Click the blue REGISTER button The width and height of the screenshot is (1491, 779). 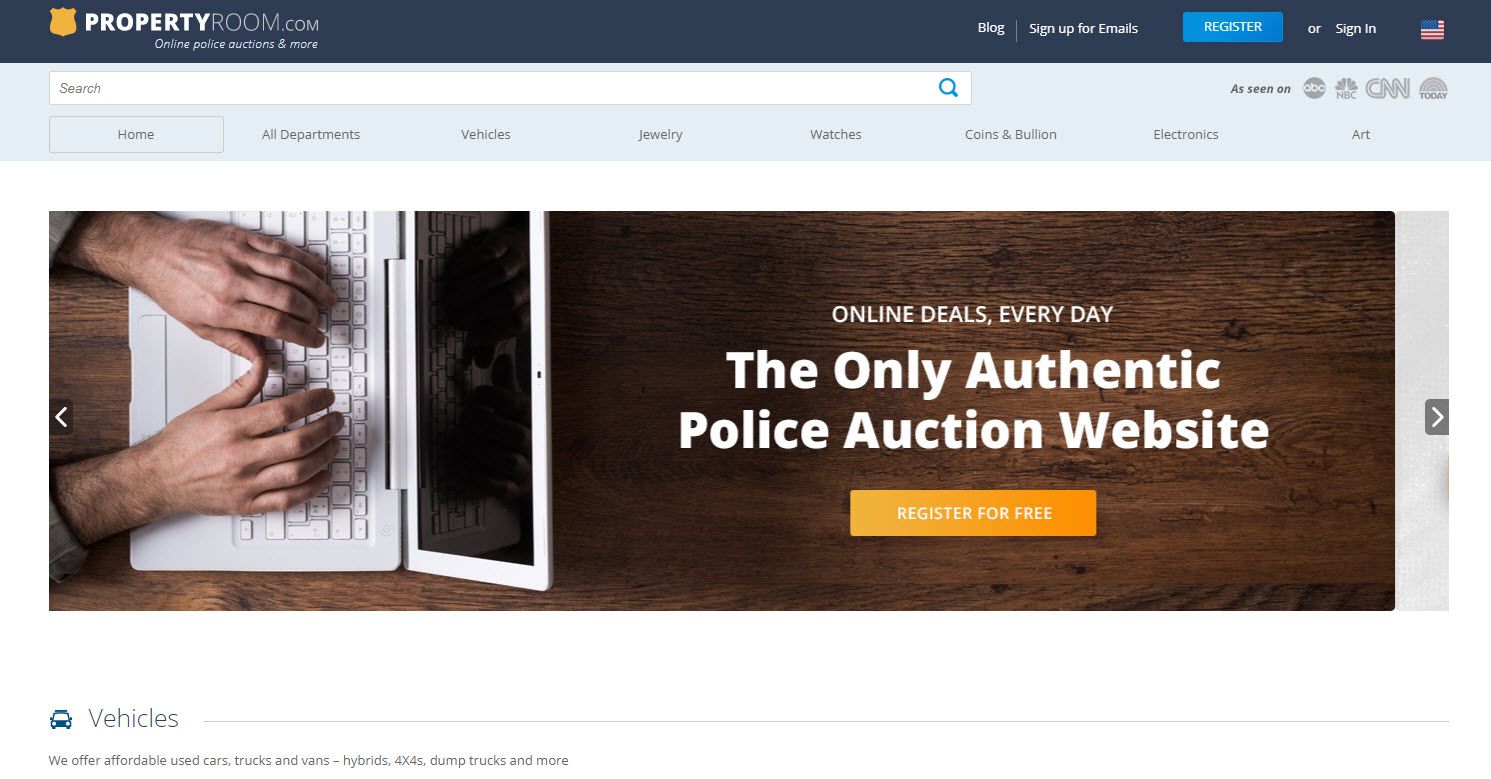pyautogui.click(x=1232, y=27)
